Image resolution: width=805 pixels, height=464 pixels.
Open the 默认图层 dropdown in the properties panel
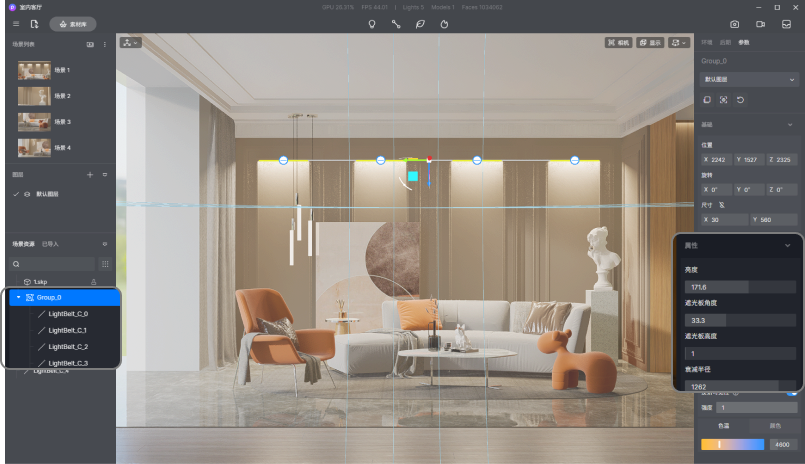749,79
